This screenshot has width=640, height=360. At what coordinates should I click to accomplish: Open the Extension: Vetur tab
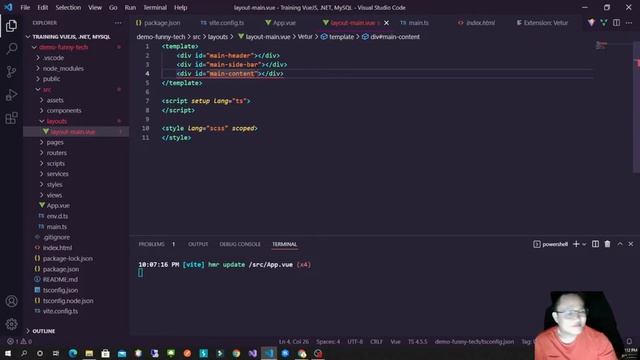[542, 23]
